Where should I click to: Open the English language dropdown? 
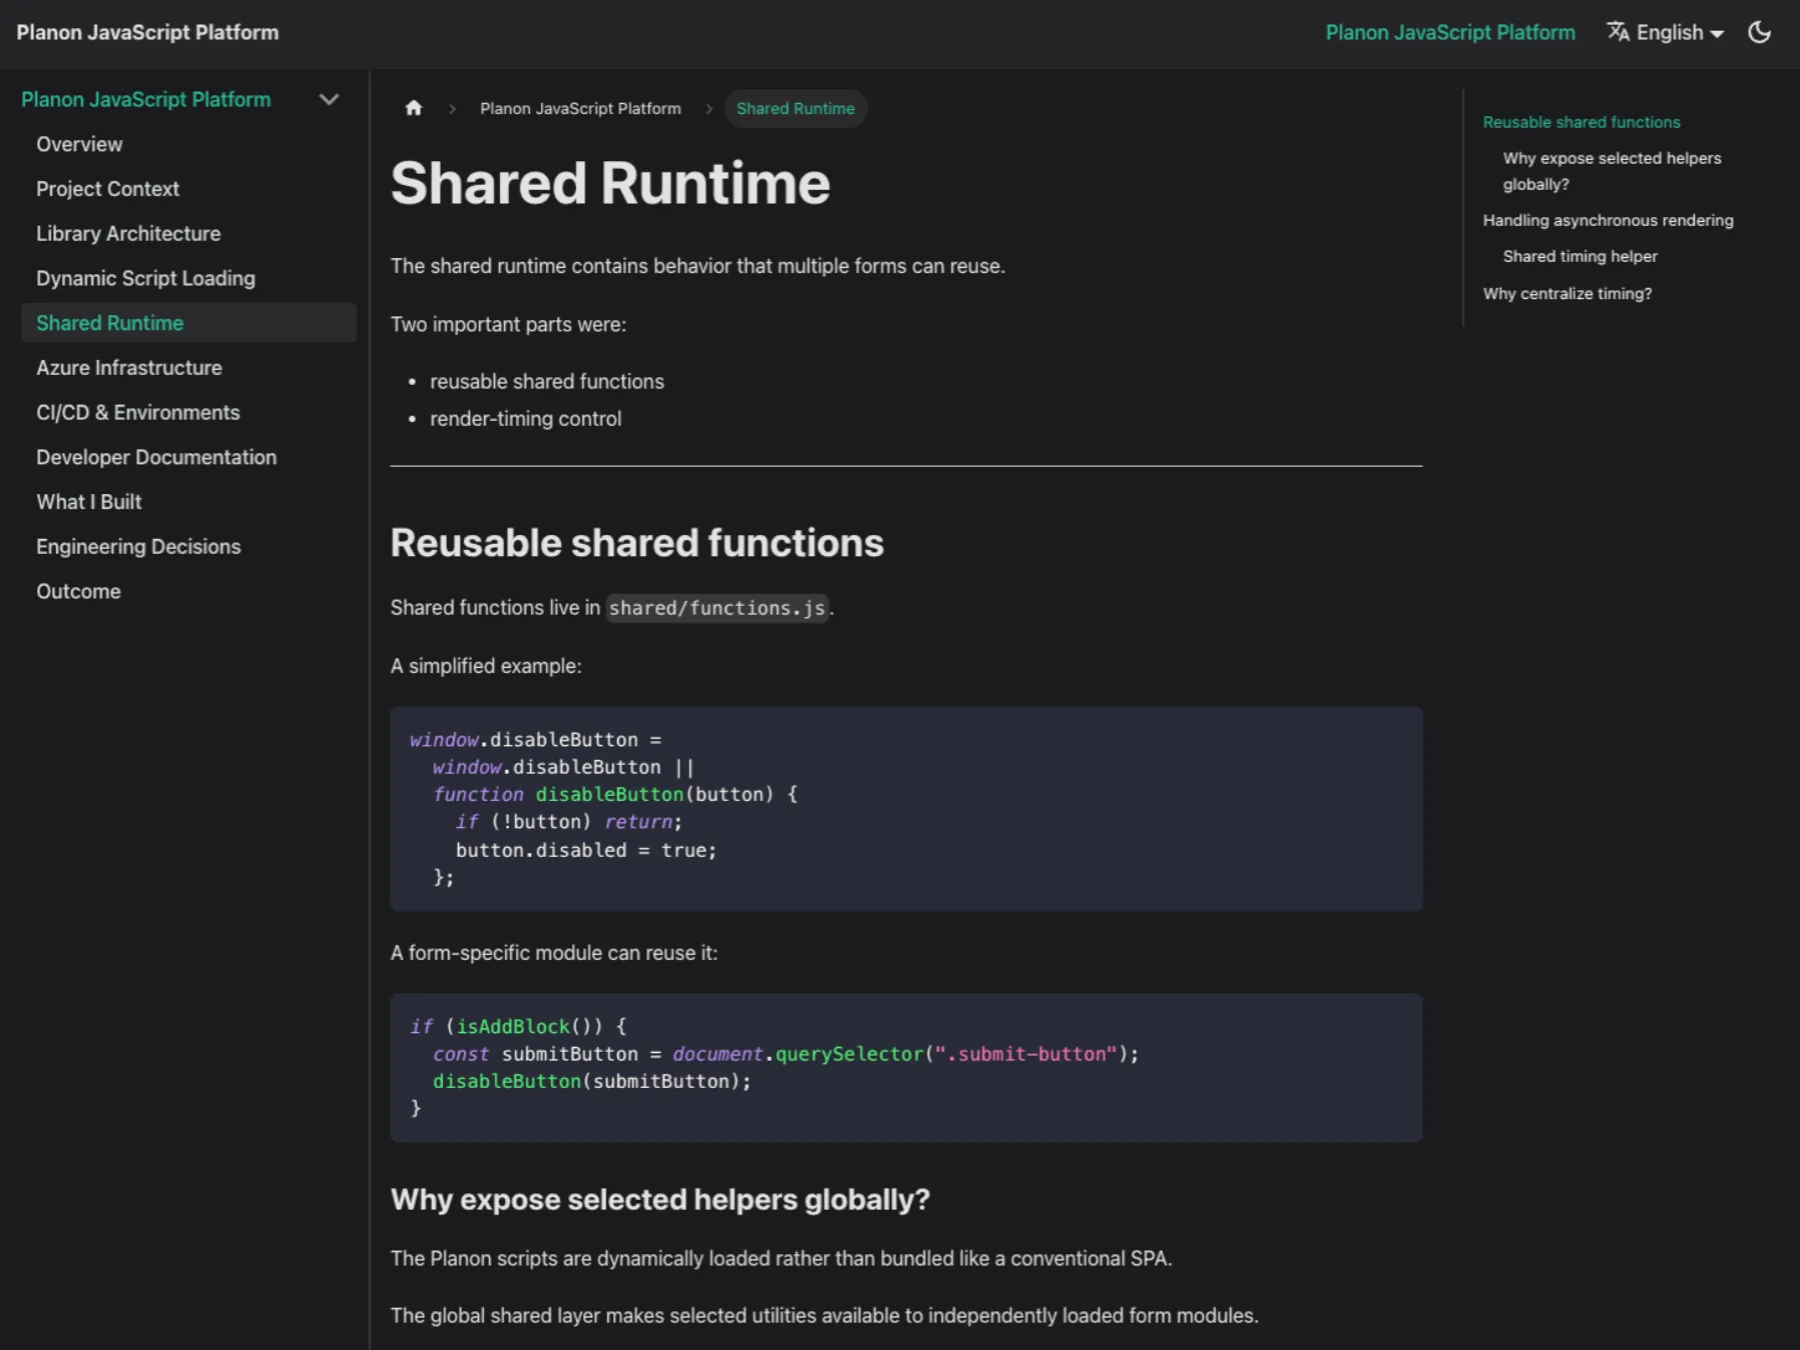1666,32
